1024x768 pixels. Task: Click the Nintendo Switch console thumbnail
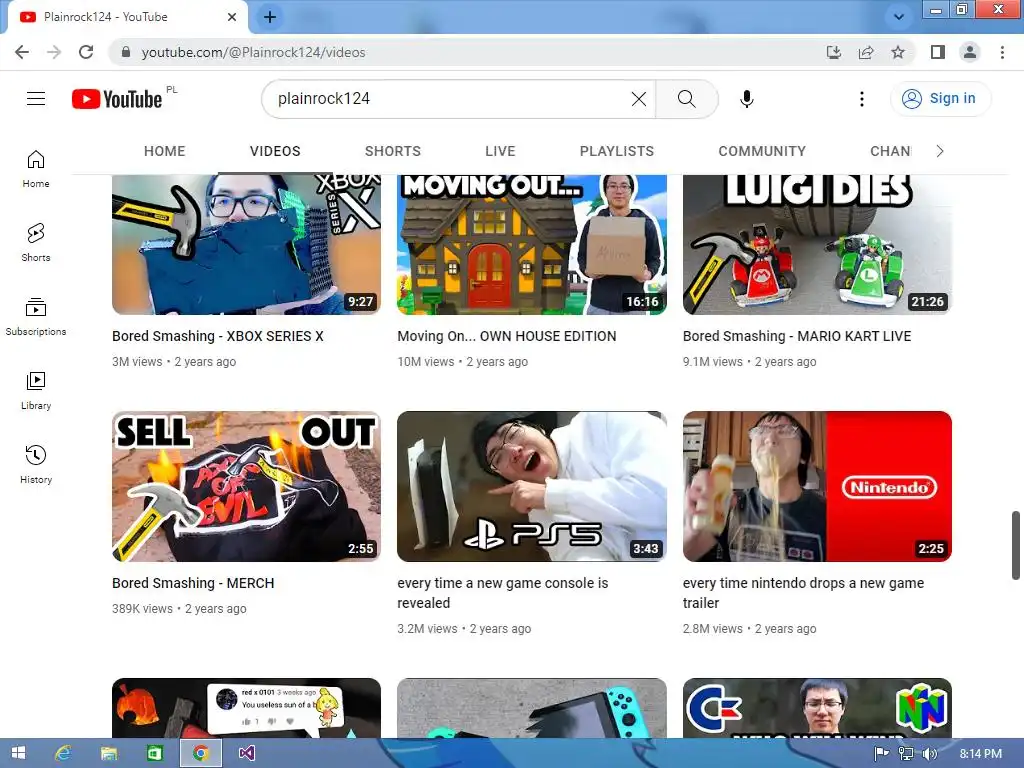(532, 708)
